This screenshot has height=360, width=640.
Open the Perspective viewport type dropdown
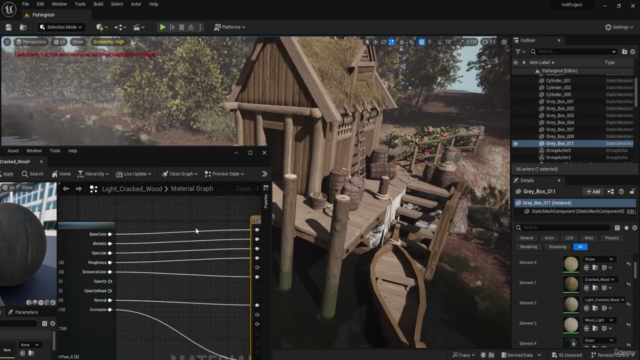click(x=31, y=42)
